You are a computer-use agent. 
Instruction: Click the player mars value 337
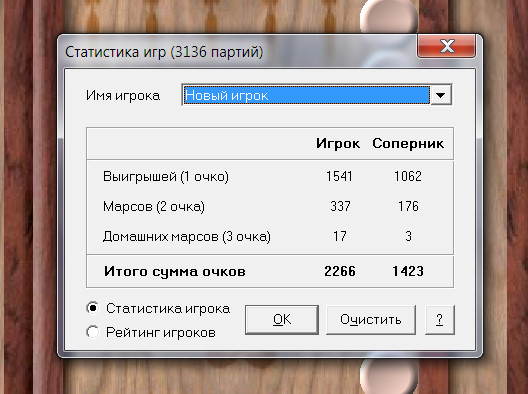[340, 206]
